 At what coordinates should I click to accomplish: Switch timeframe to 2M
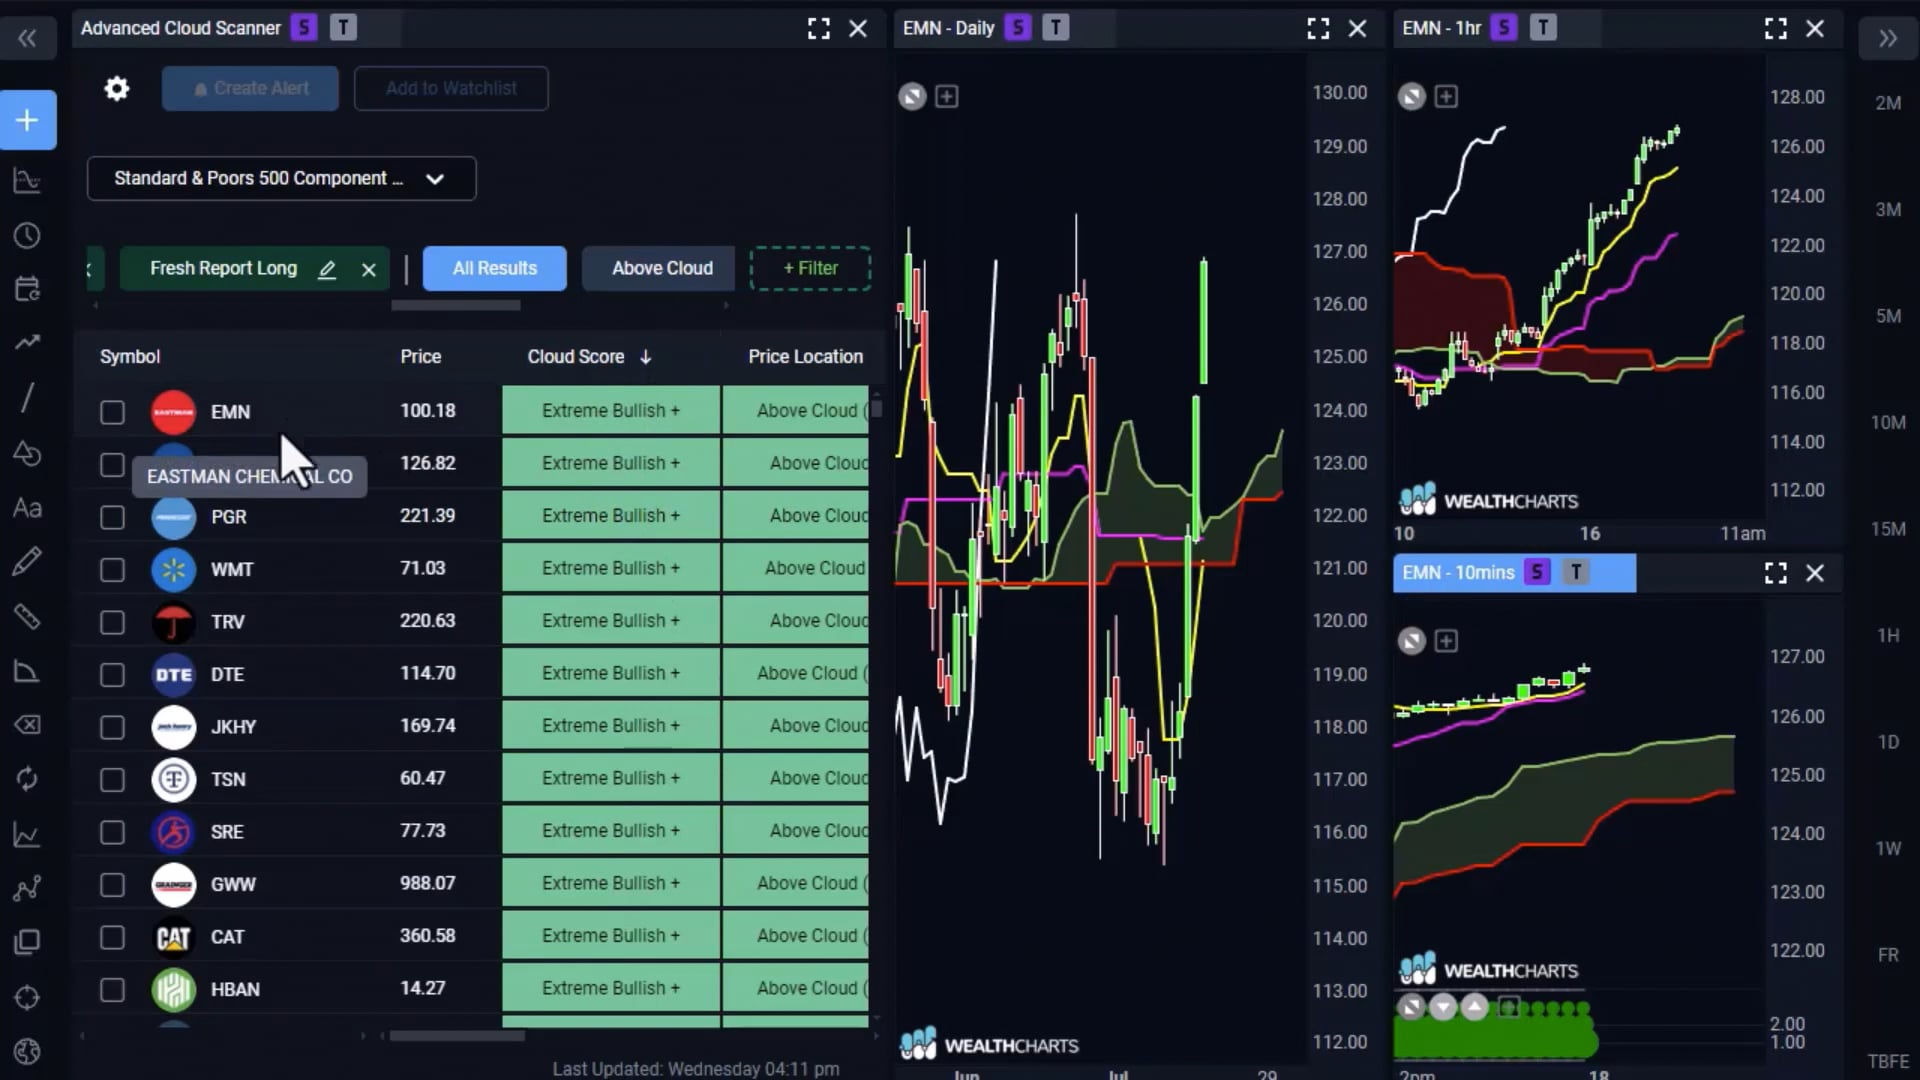click(x=1888, y=103)
